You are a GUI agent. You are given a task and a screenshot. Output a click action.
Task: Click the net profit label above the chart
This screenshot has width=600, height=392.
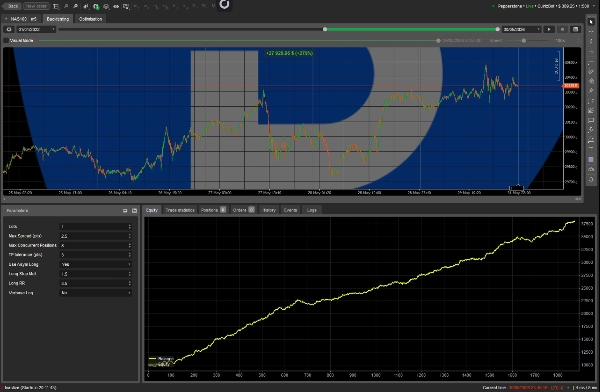point(289,53)
